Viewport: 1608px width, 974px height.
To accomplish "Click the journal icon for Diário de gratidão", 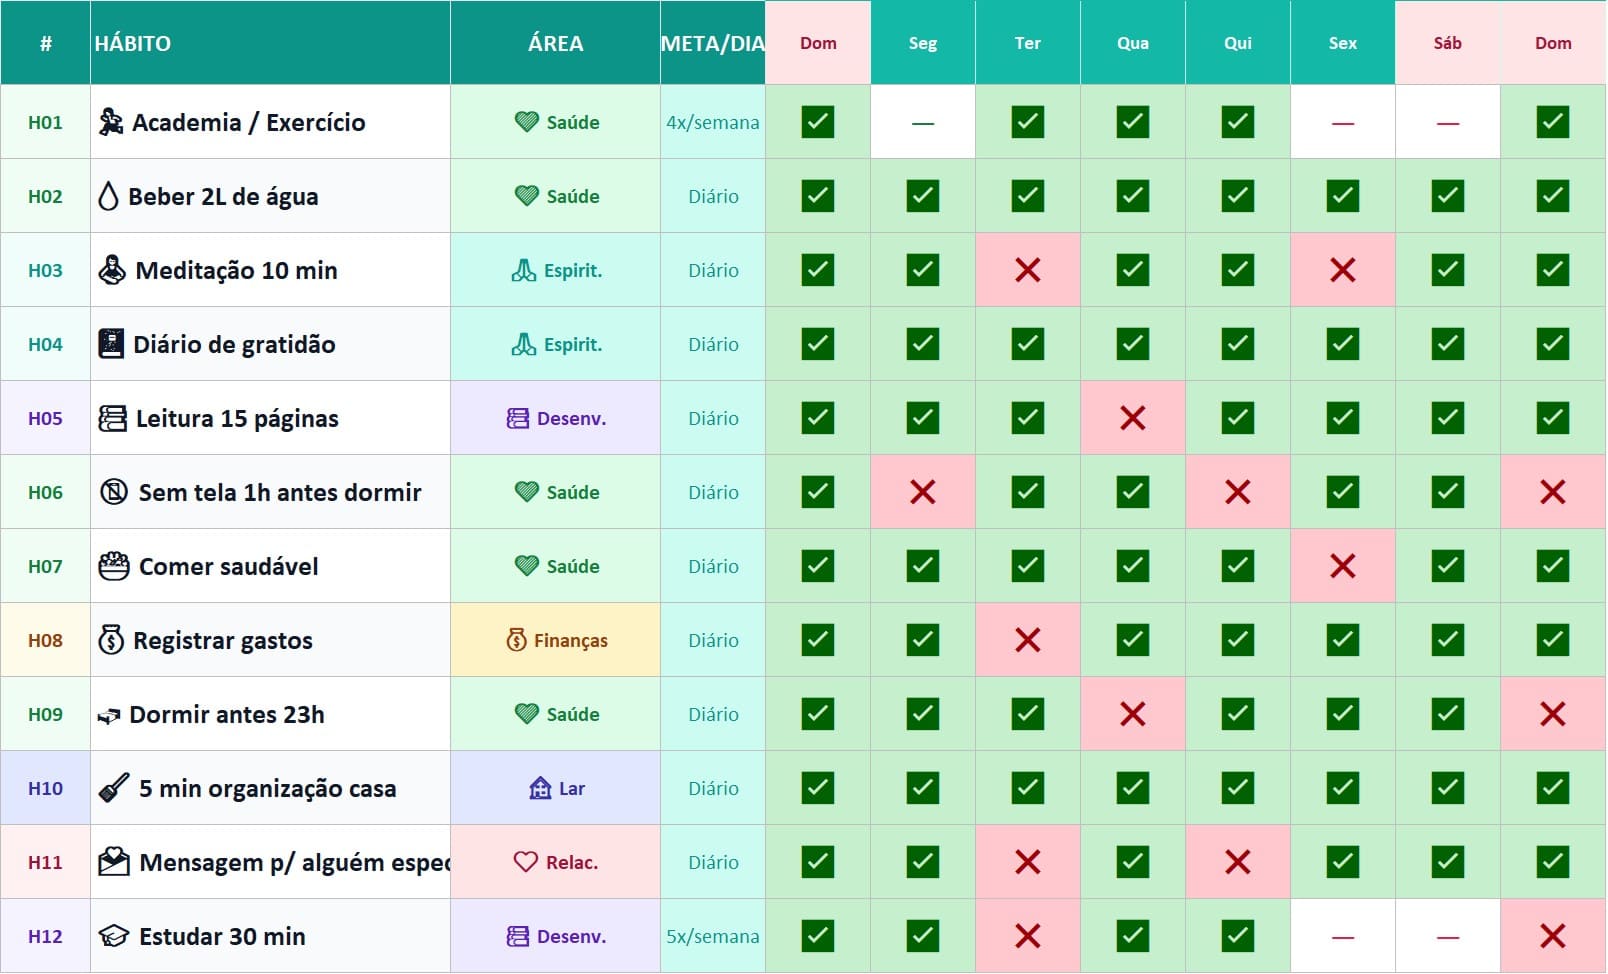I will (x=111, y=344).
